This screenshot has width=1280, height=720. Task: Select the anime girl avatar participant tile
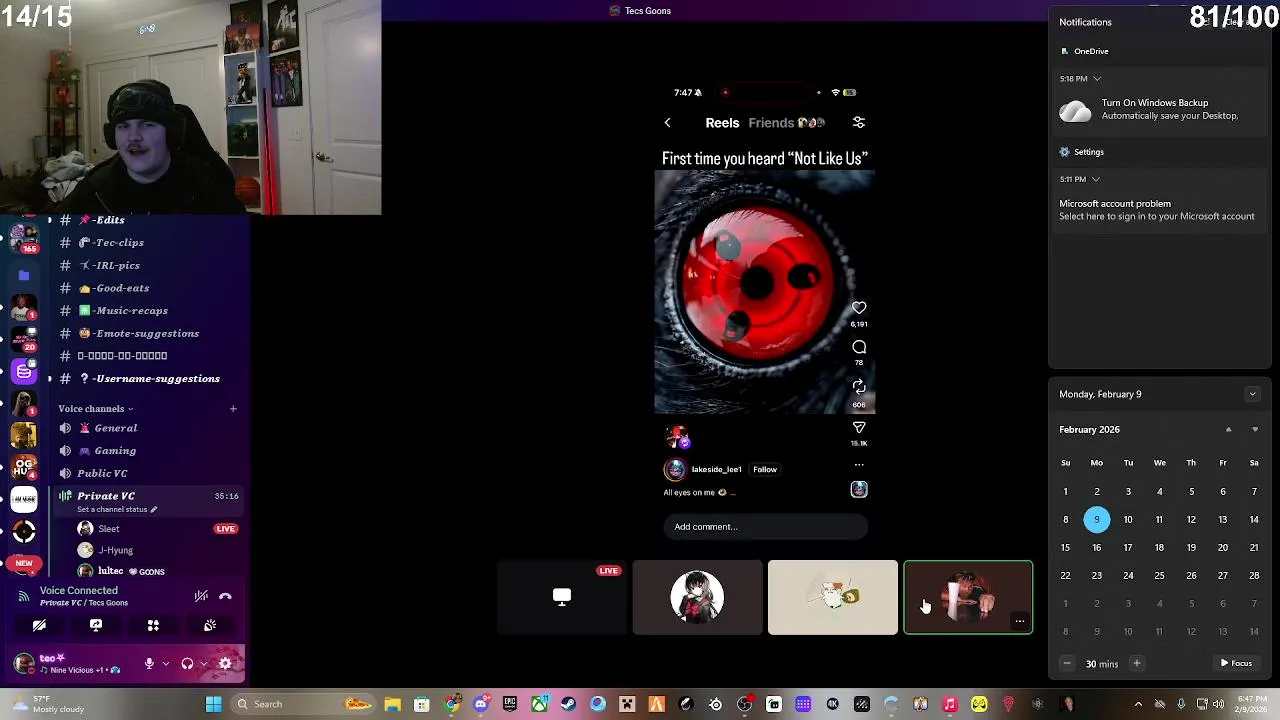[x=697, y=598]
